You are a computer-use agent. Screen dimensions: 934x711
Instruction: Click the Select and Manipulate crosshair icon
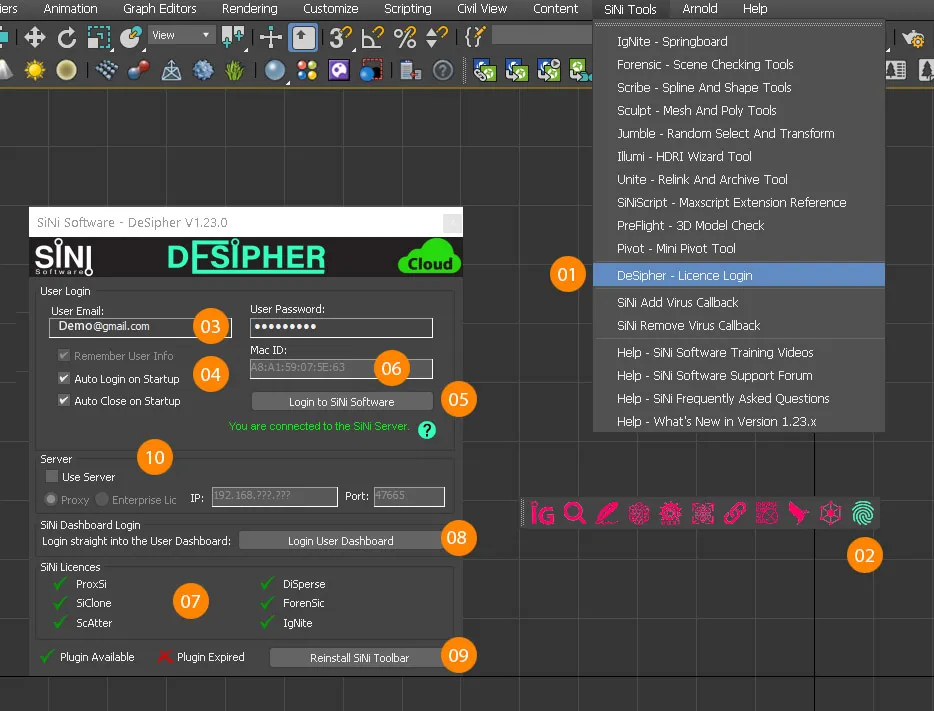pyautogui.click(x=270, y=38)
